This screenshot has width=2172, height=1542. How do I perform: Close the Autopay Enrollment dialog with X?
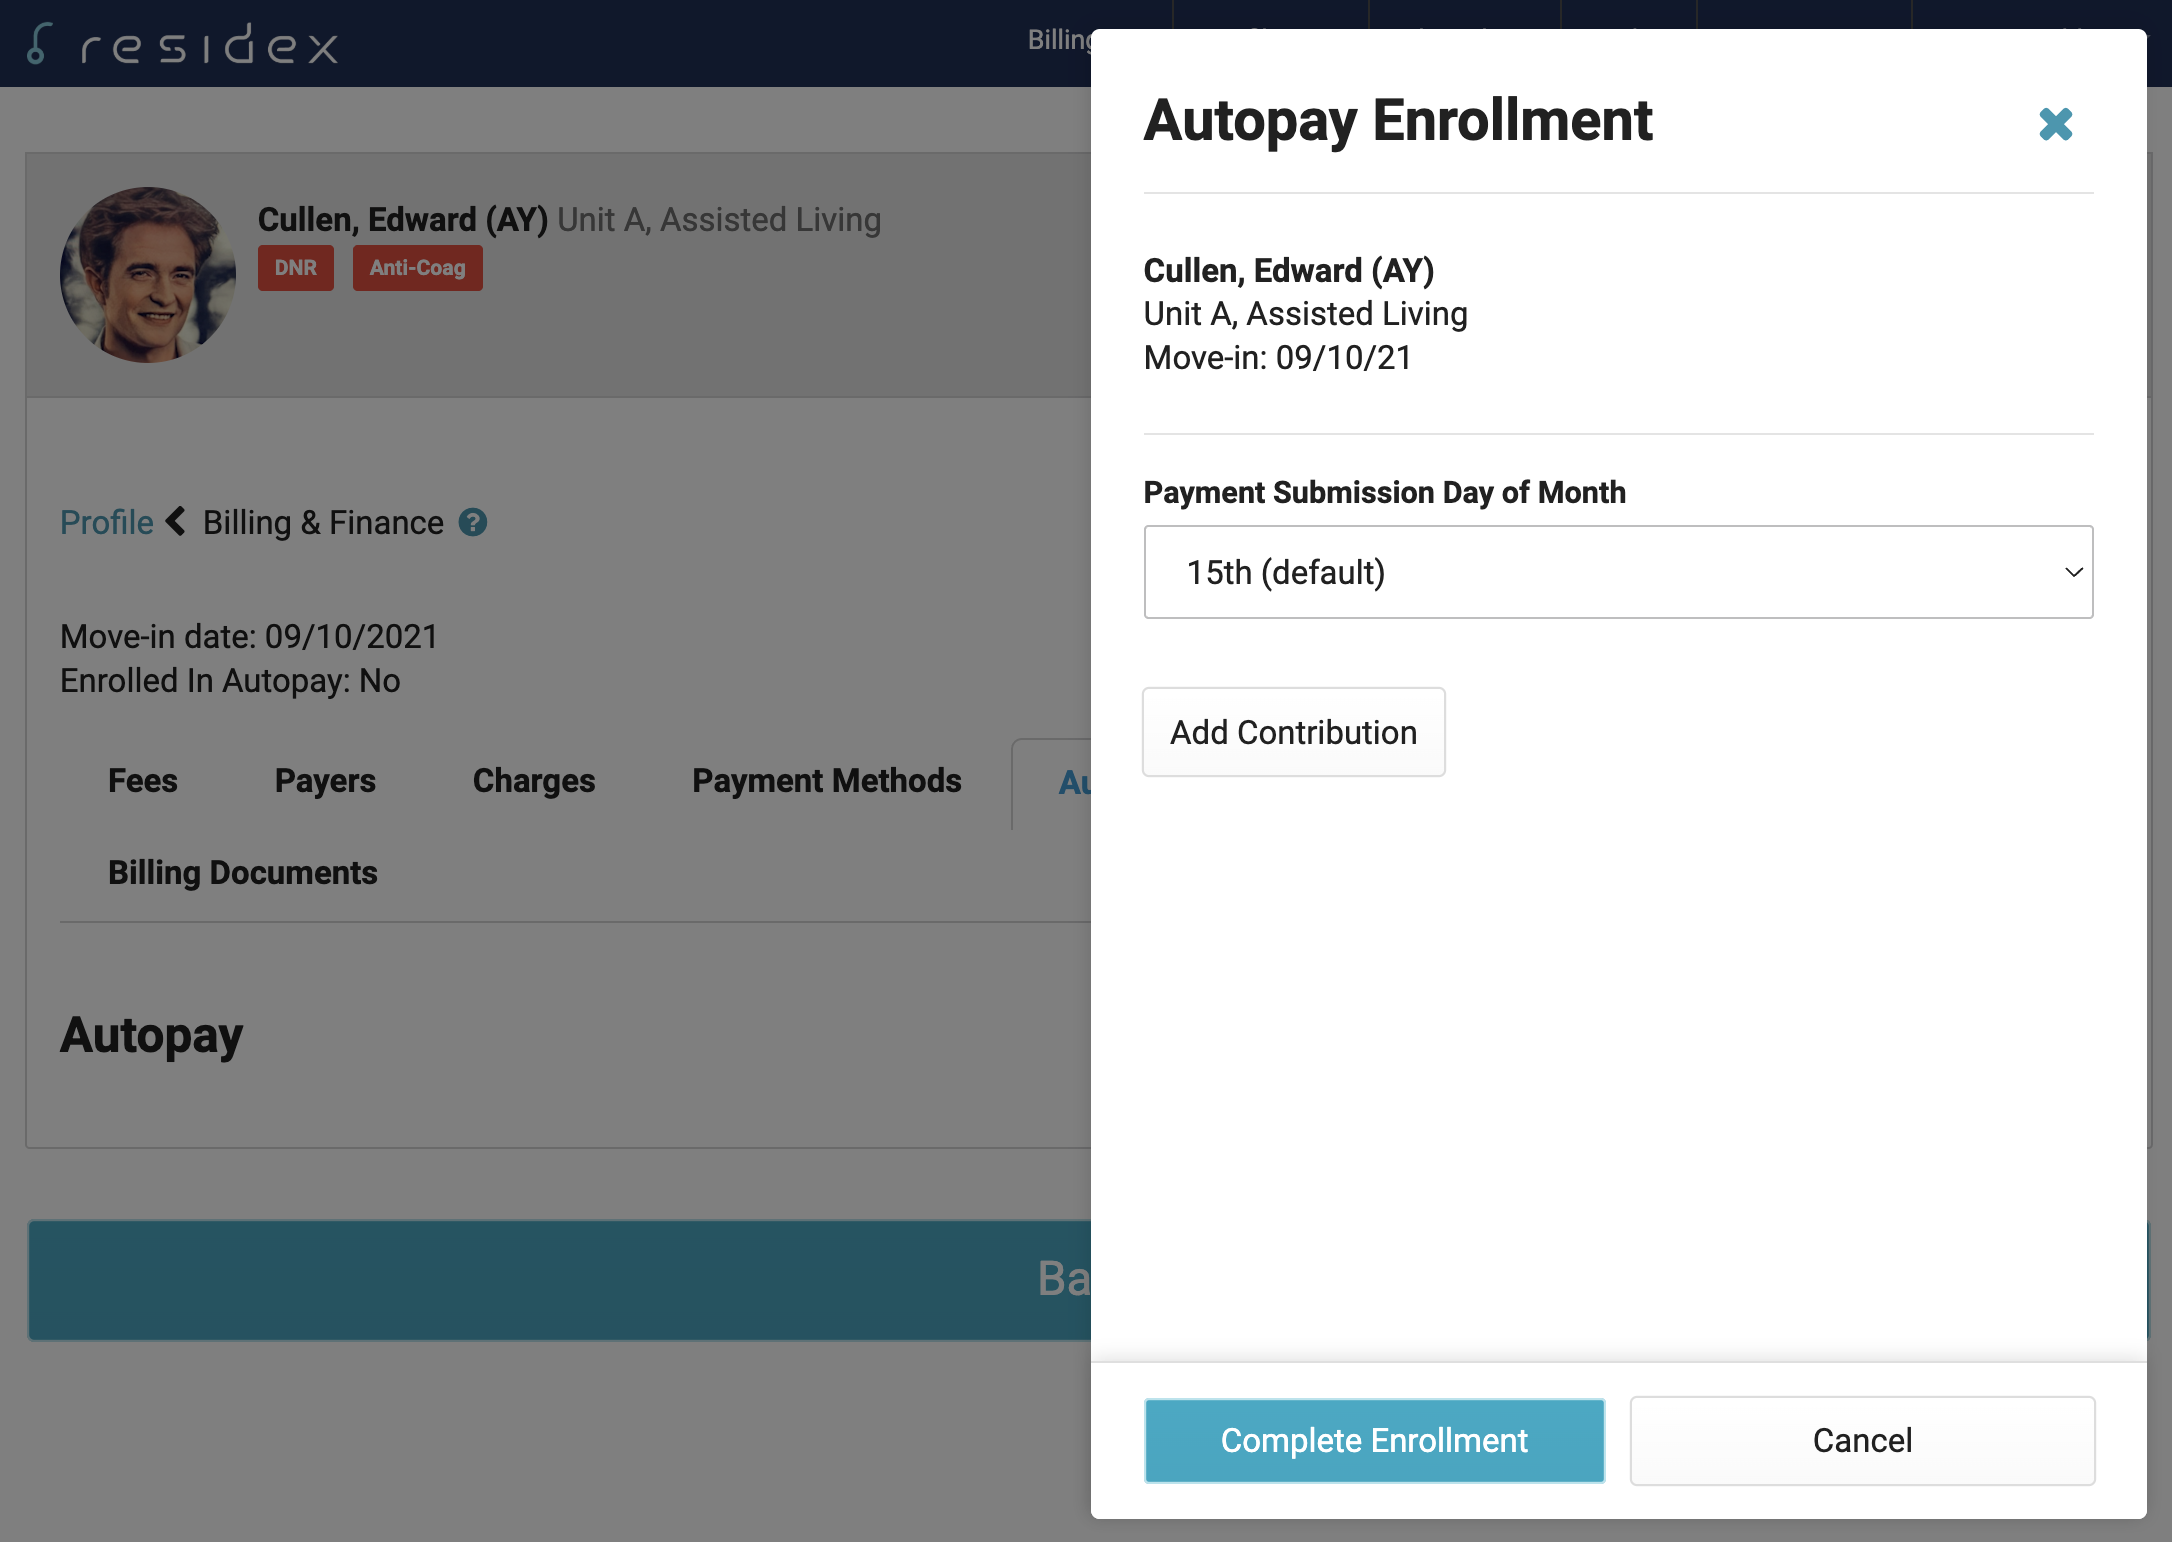[x=2055, y=124]
